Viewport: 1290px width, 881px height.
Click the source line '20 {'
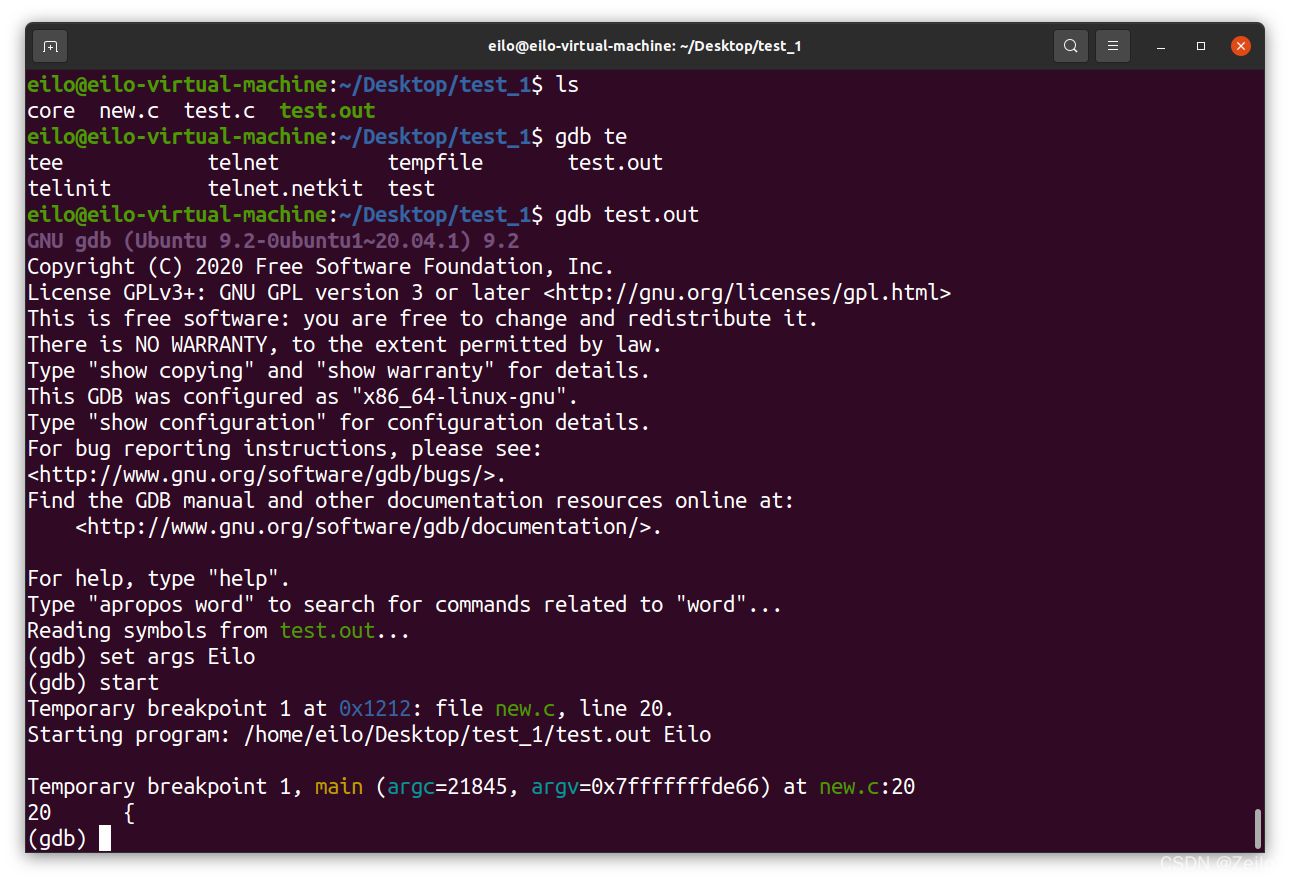tap(81, 813)
